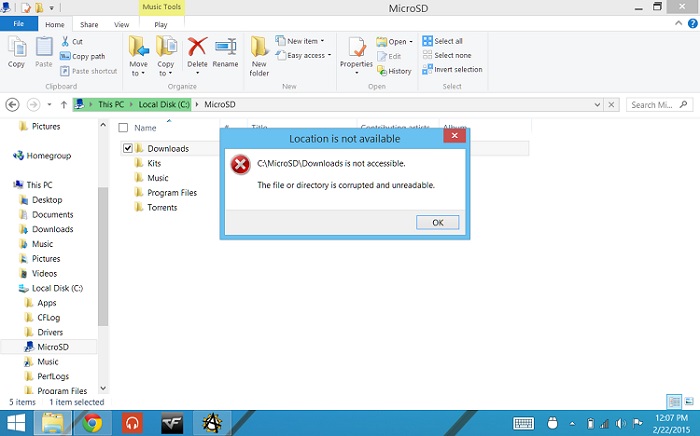Open the Windows Start button
The image size is (700, 436).
[x=16, y=423]
